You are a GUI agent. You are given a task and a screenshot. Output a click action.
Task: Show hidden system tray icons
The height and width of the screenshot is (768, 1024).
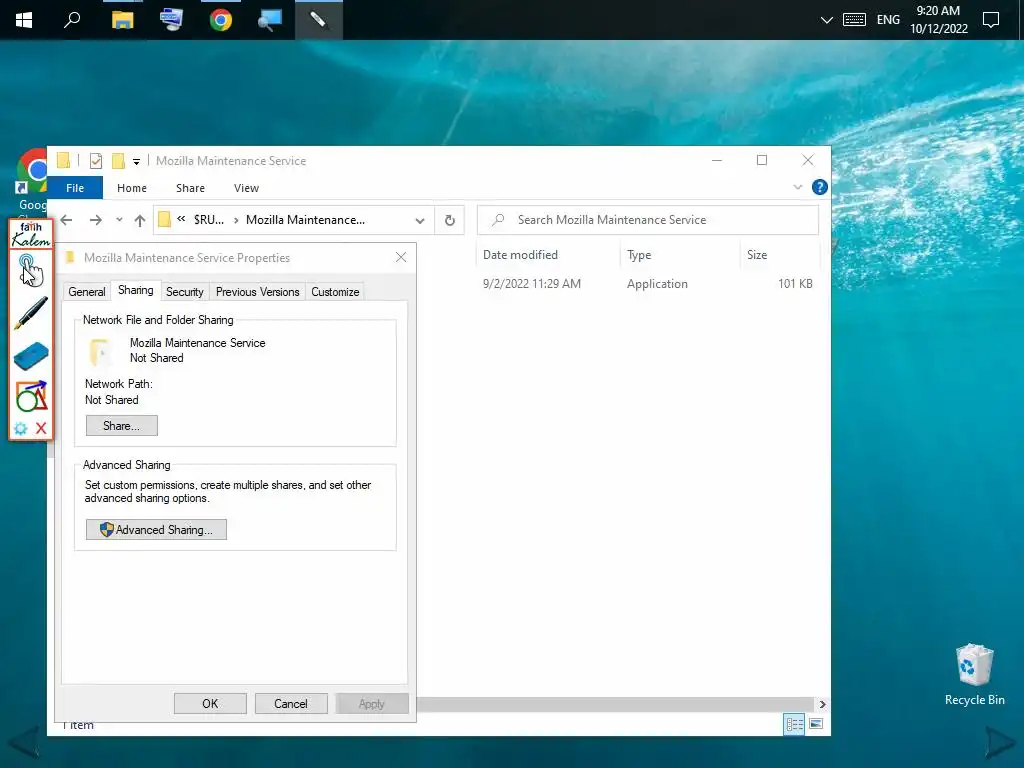(826, 20)
